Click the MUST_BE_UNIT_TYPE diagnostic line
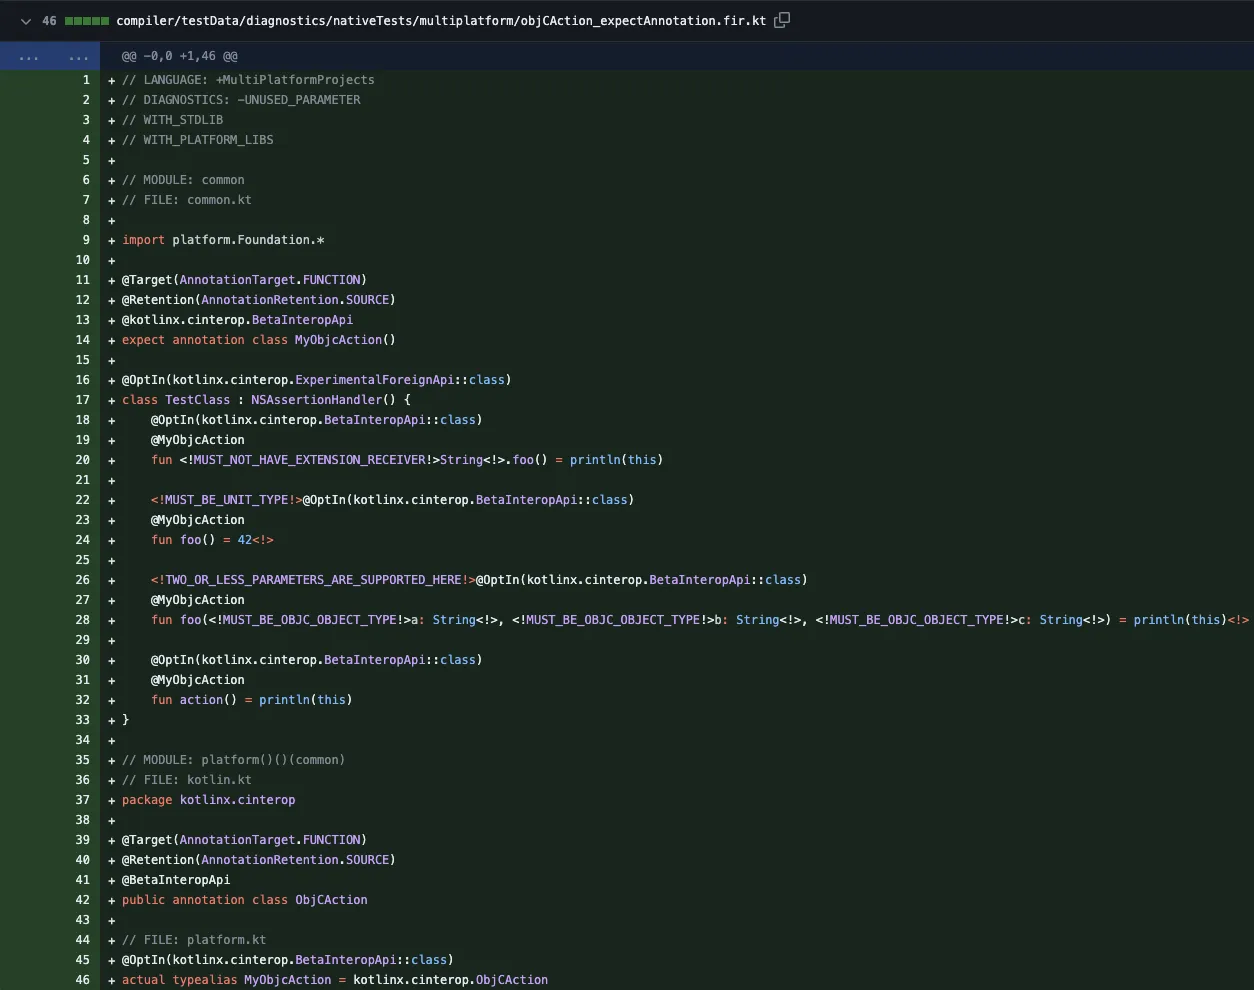Viewport: 1254px width, 990px height. pyautogui.click(x=393, y=500)
